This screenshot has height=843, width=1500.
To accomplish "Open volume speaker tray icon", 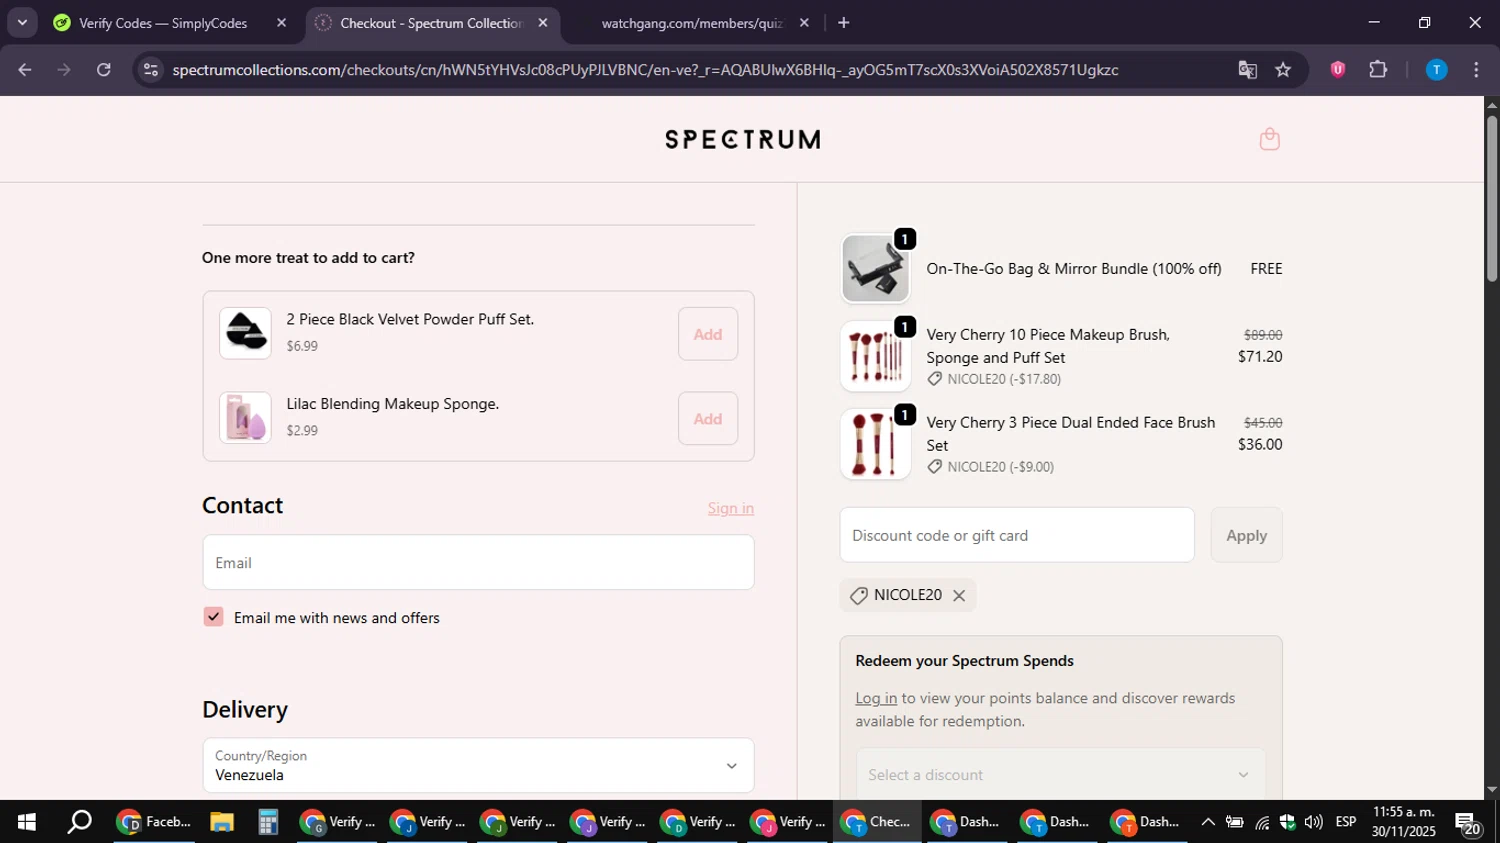I will coord(1314,822).
